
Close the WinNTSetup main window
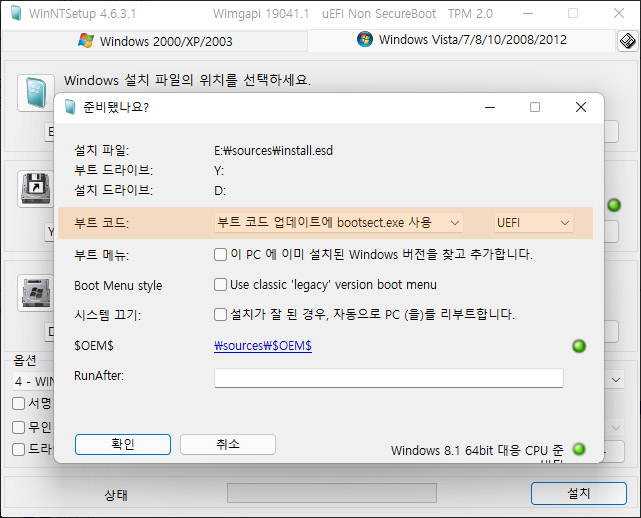(619, 13)
